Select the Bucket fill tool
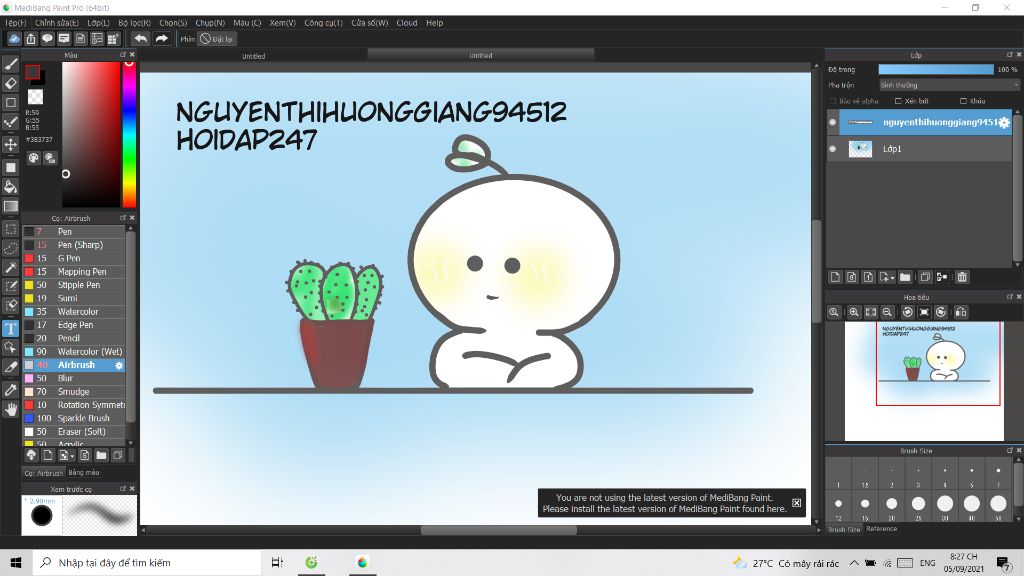 pos(10,187)
